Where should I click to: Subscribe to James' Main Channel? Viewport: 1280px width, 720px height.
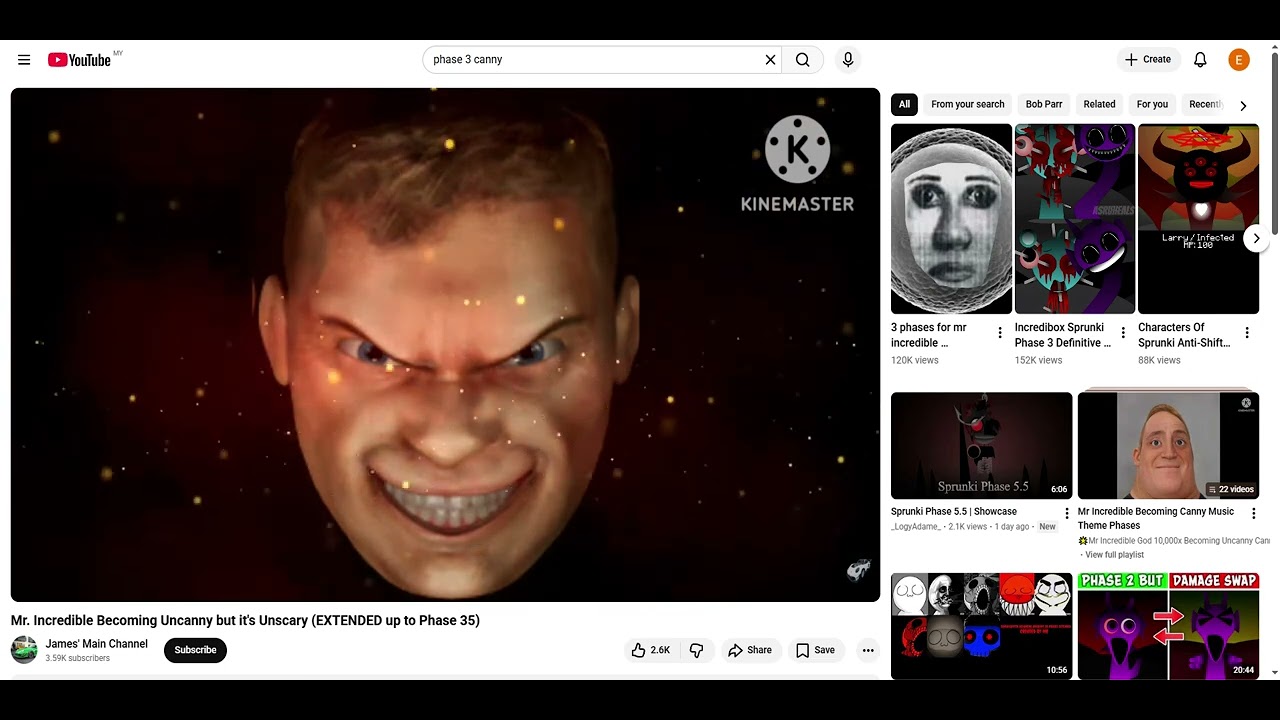pos(195,650)
